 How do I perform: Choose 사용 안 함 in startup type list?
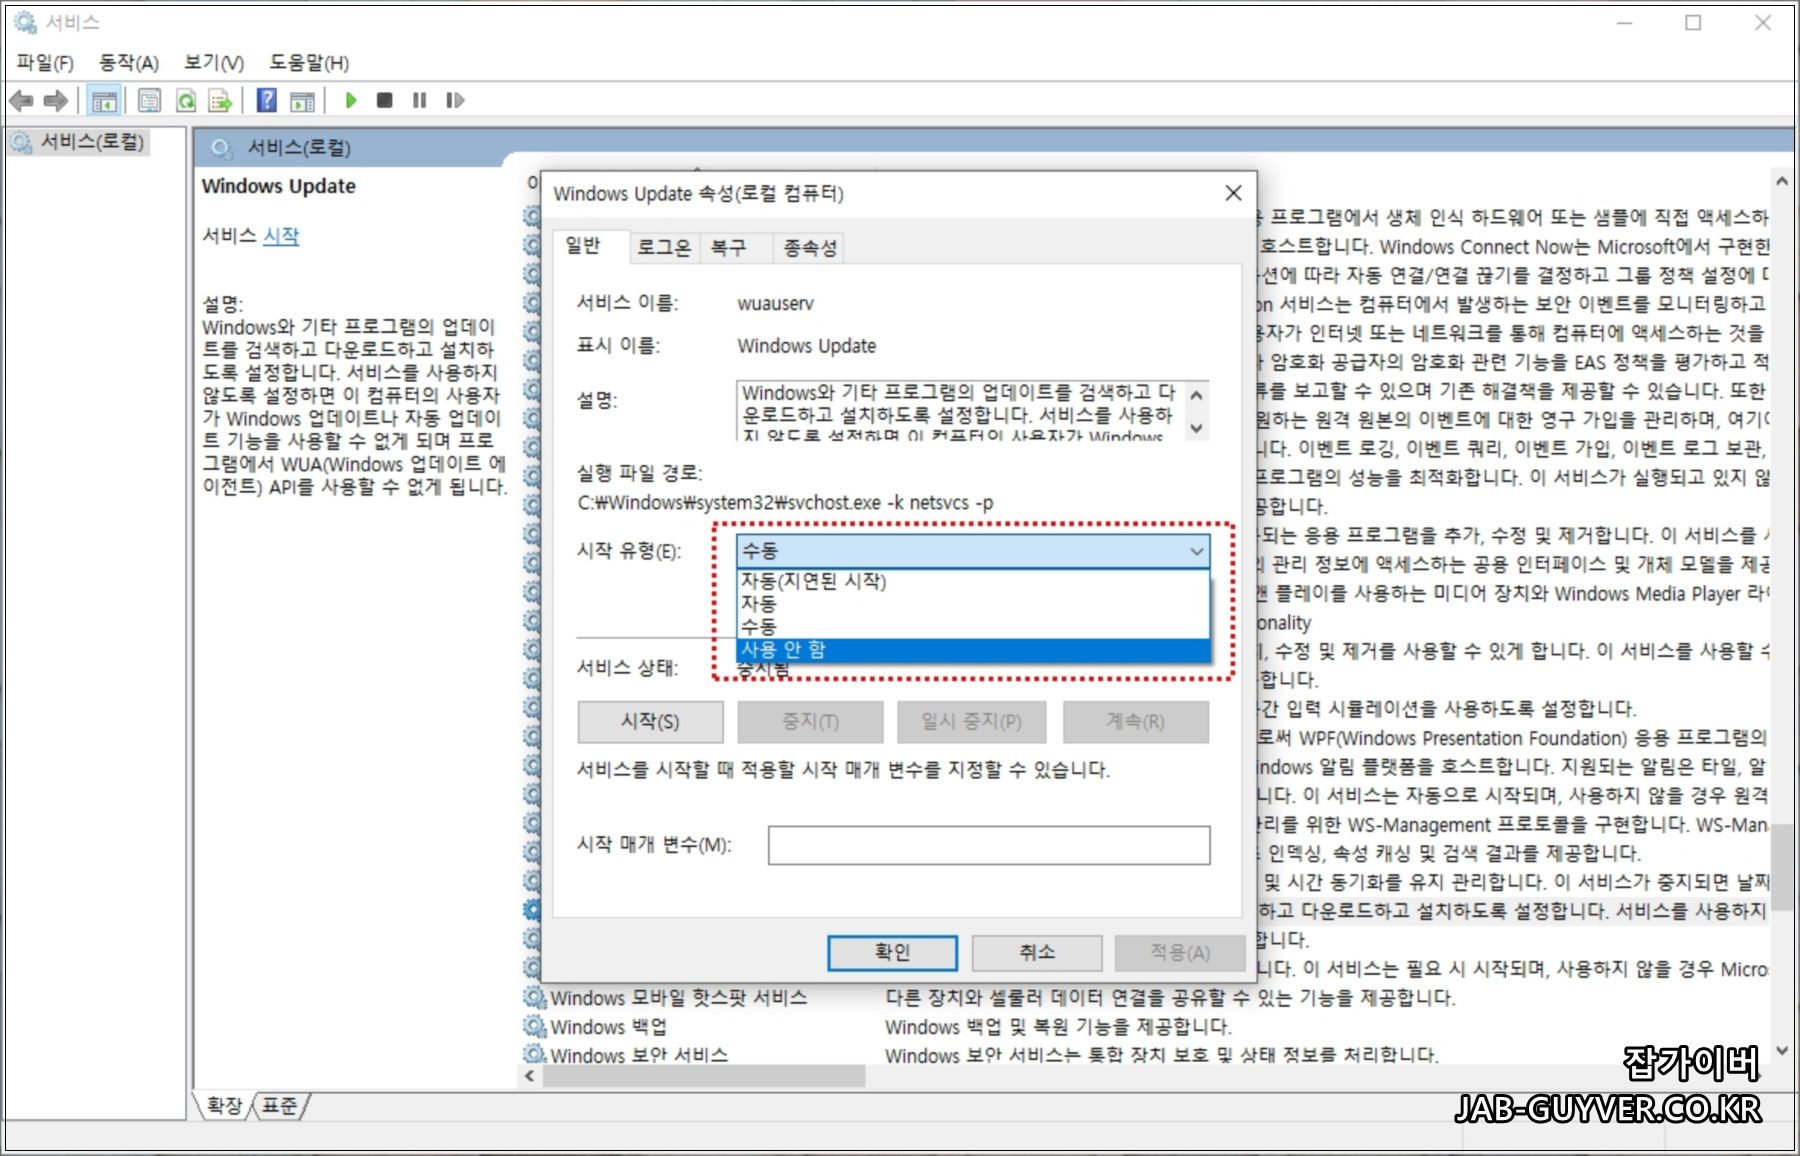click(973, 650)
